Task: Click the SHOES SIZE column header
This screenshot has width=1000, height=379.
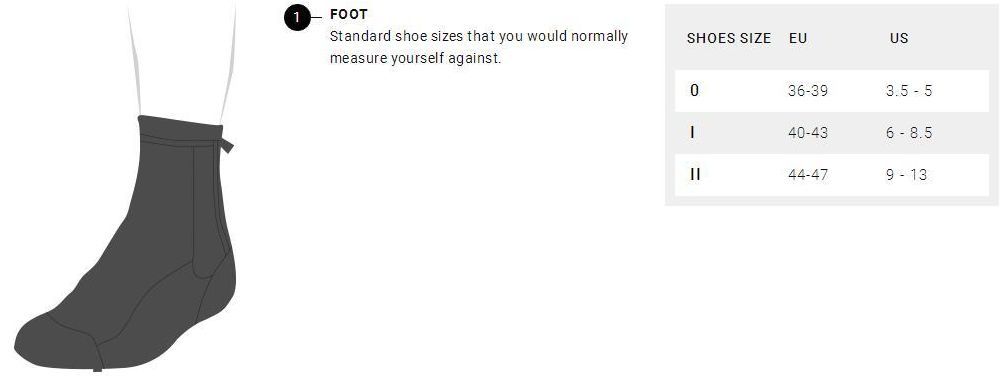Action: [x=729, y=38]
